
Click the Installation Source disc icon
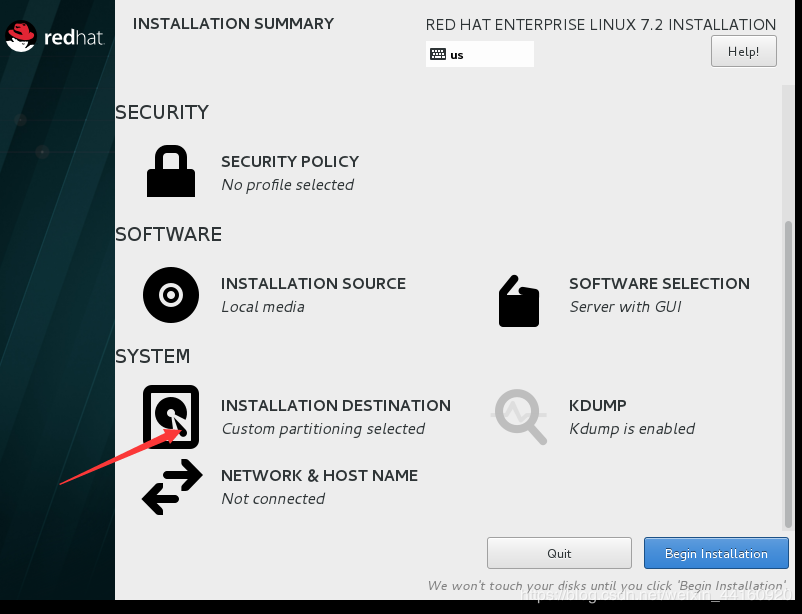coord(171,295)
